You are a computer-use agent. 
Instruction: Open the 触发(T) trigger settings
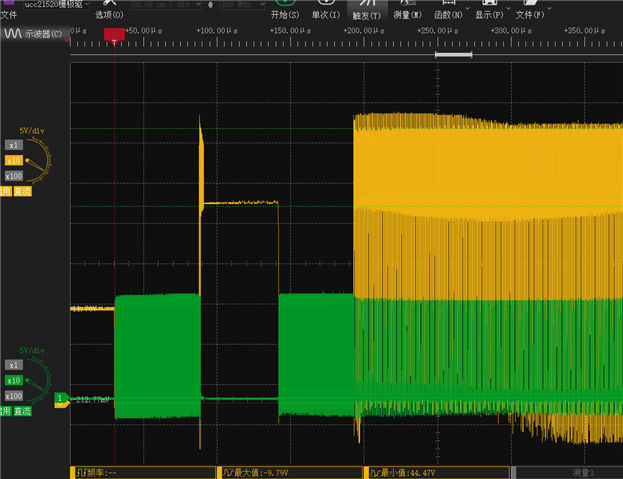coord(366,10)
